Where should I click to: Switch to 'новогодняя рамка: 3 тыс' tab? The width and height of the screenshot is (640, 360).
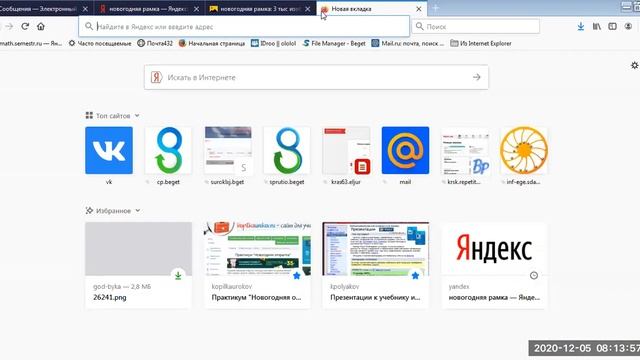tap(260, 9)
